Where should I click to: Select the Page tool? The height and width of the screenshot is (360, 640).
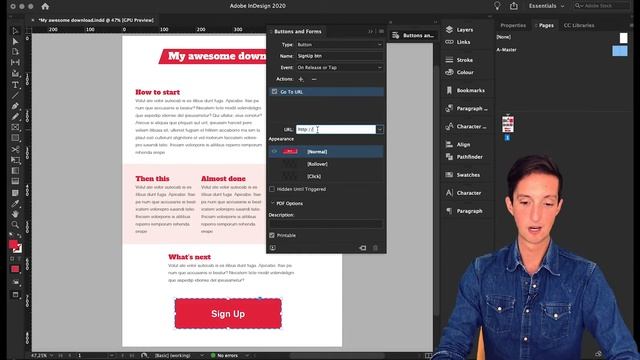(15, 51)
